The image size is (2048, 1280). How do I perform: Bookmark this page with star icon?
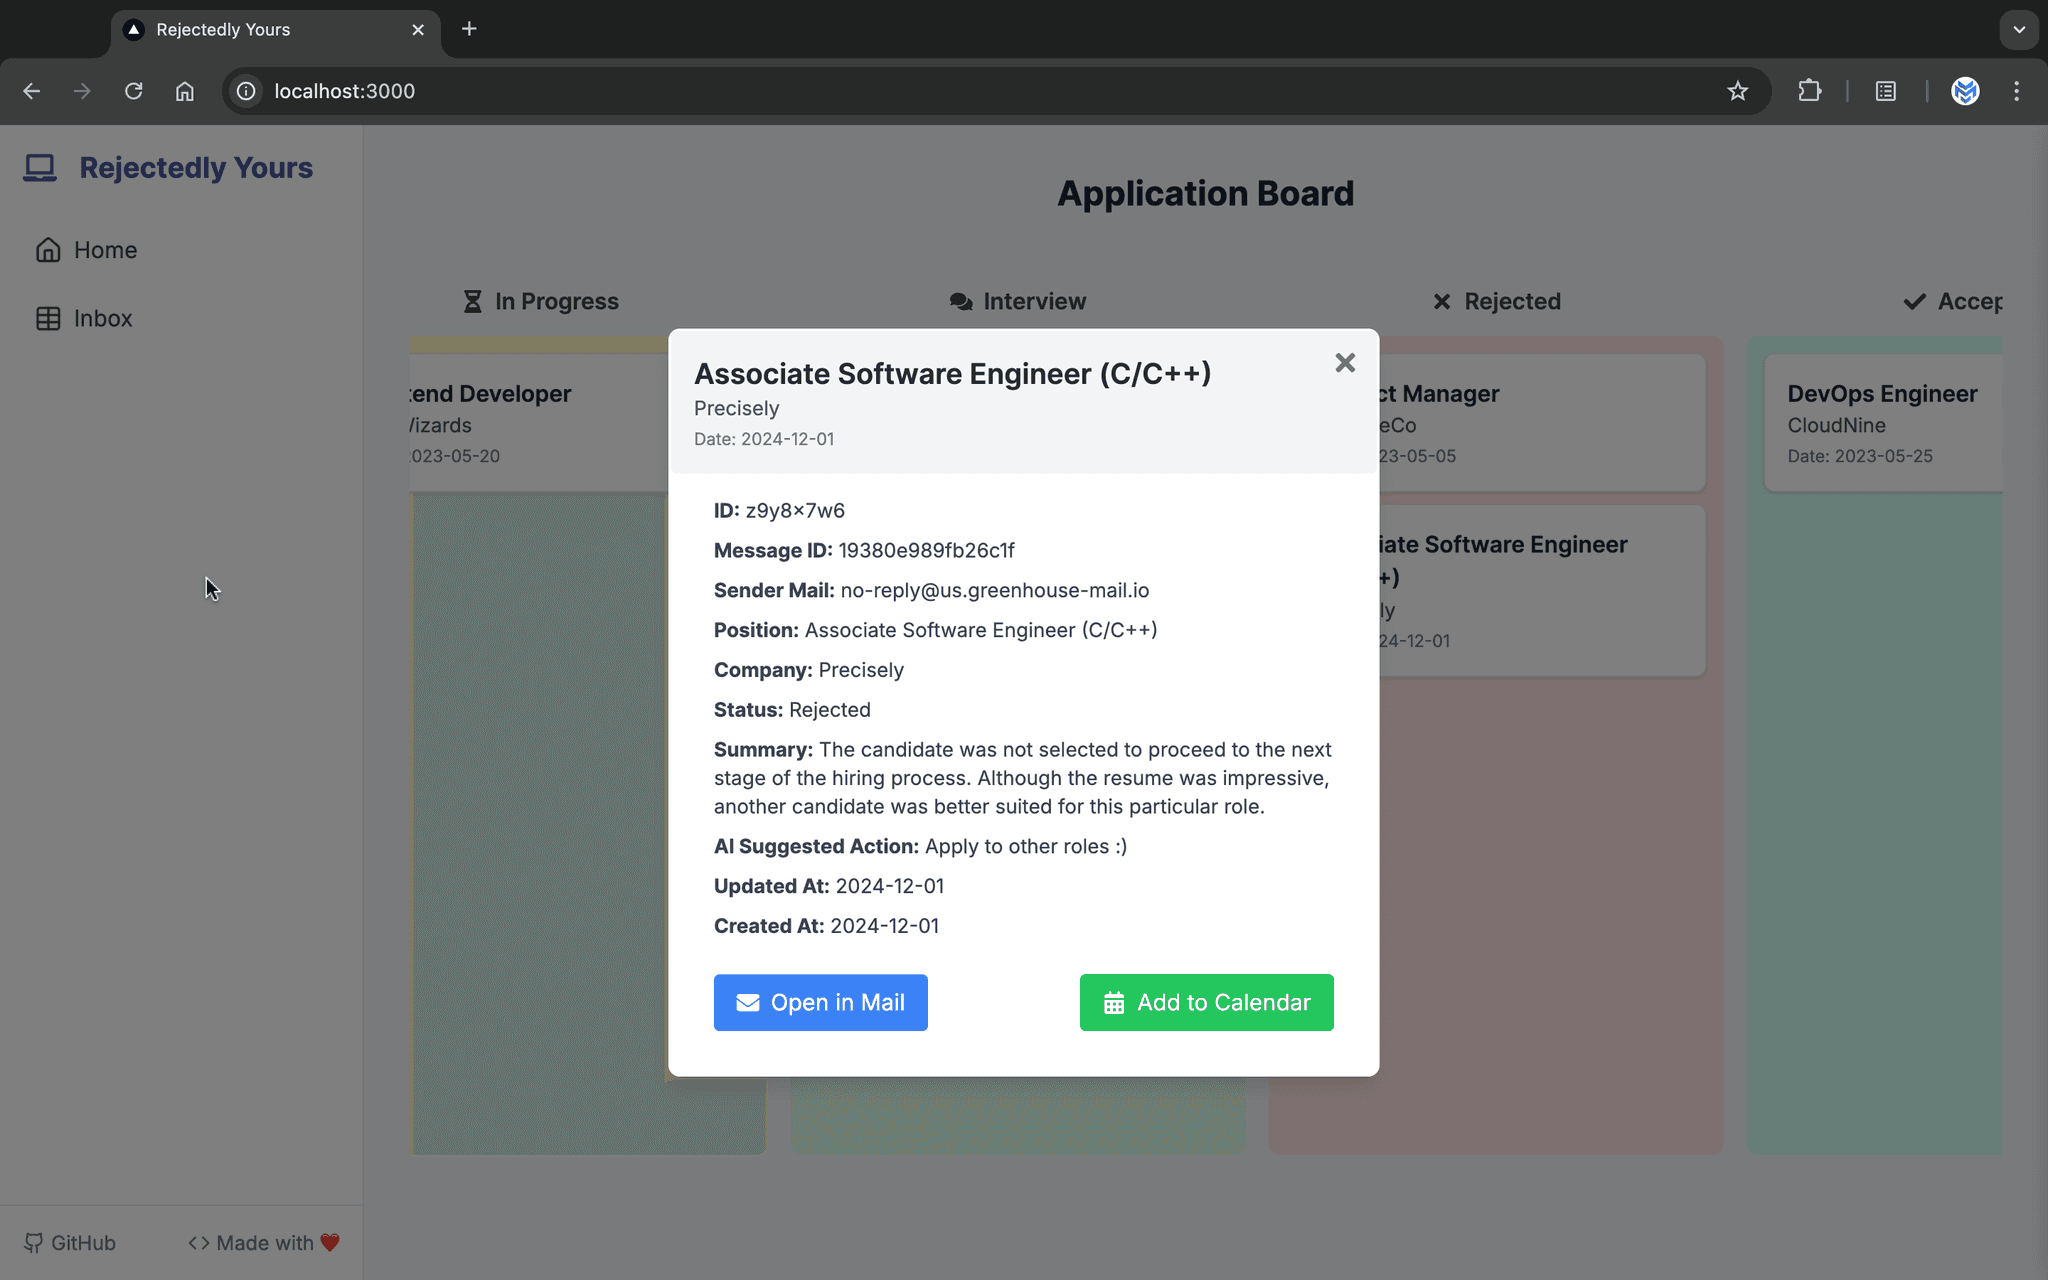(x=1737, y=91)
